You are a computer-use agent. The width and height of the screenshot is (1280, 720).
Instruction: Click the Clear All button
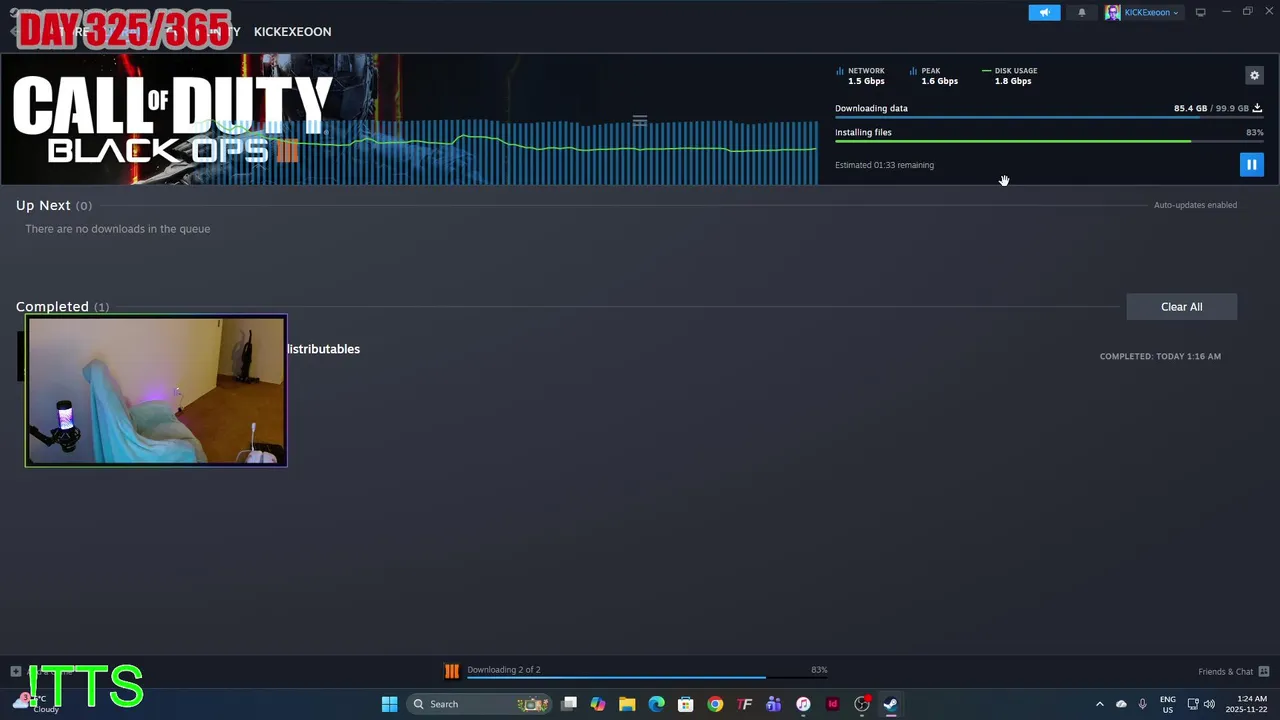tap(1181, 307)
